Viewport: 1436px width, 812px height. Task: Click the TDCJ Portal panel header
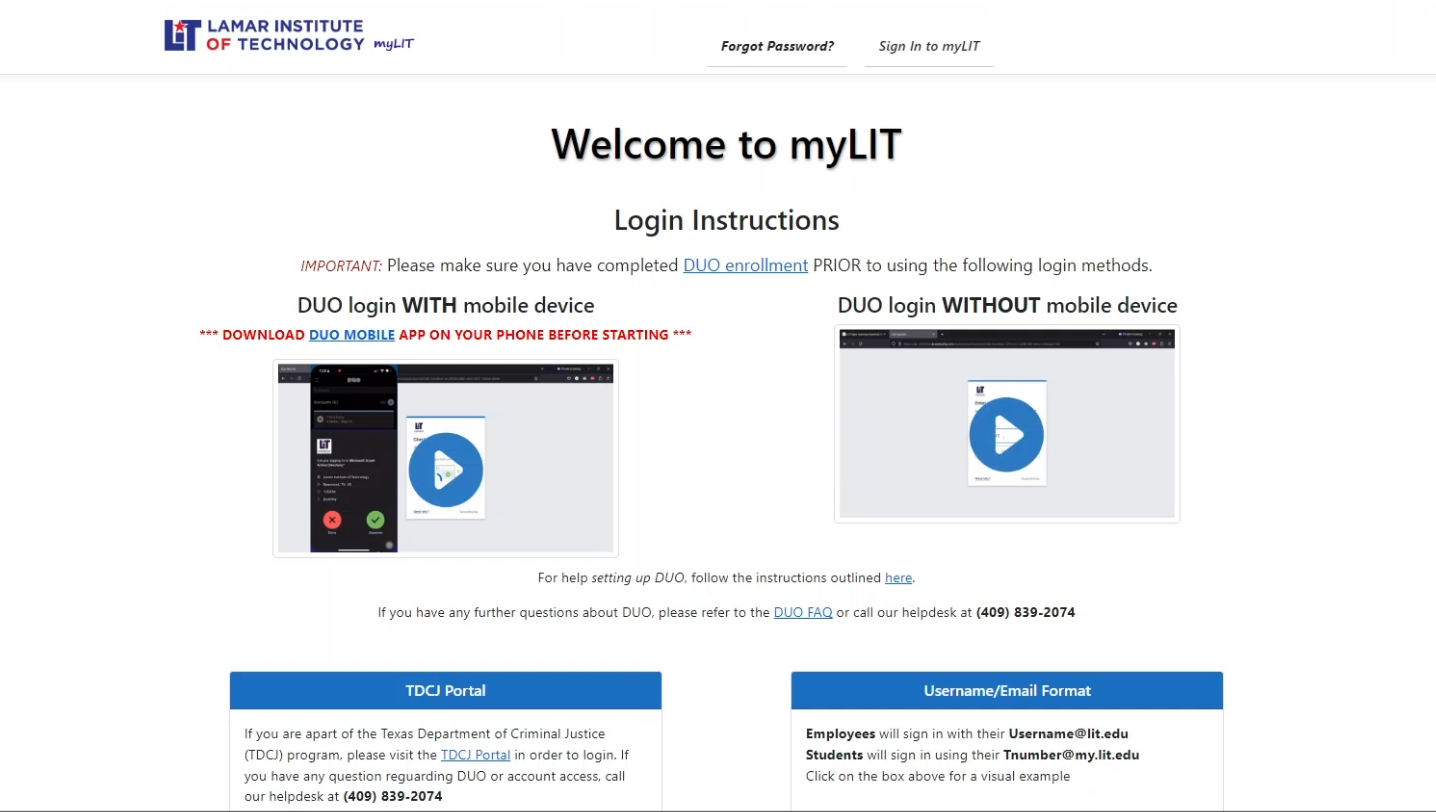coord(446,691)
